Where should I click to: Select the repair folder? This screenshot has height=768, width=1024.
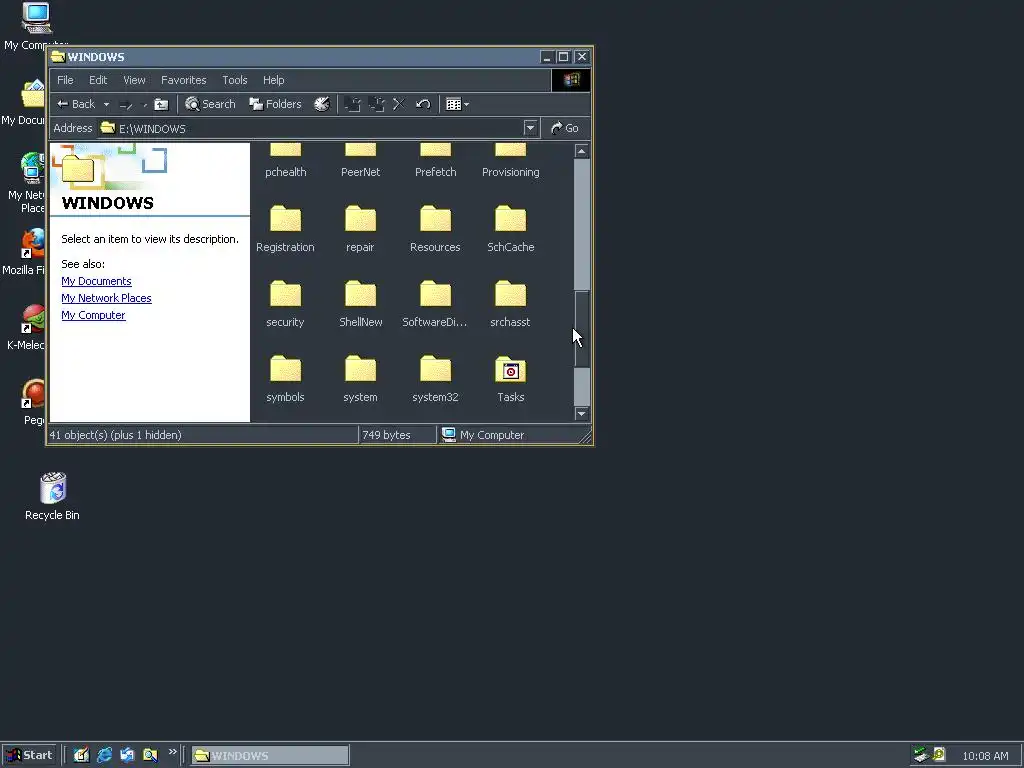[x=360, y=229]
